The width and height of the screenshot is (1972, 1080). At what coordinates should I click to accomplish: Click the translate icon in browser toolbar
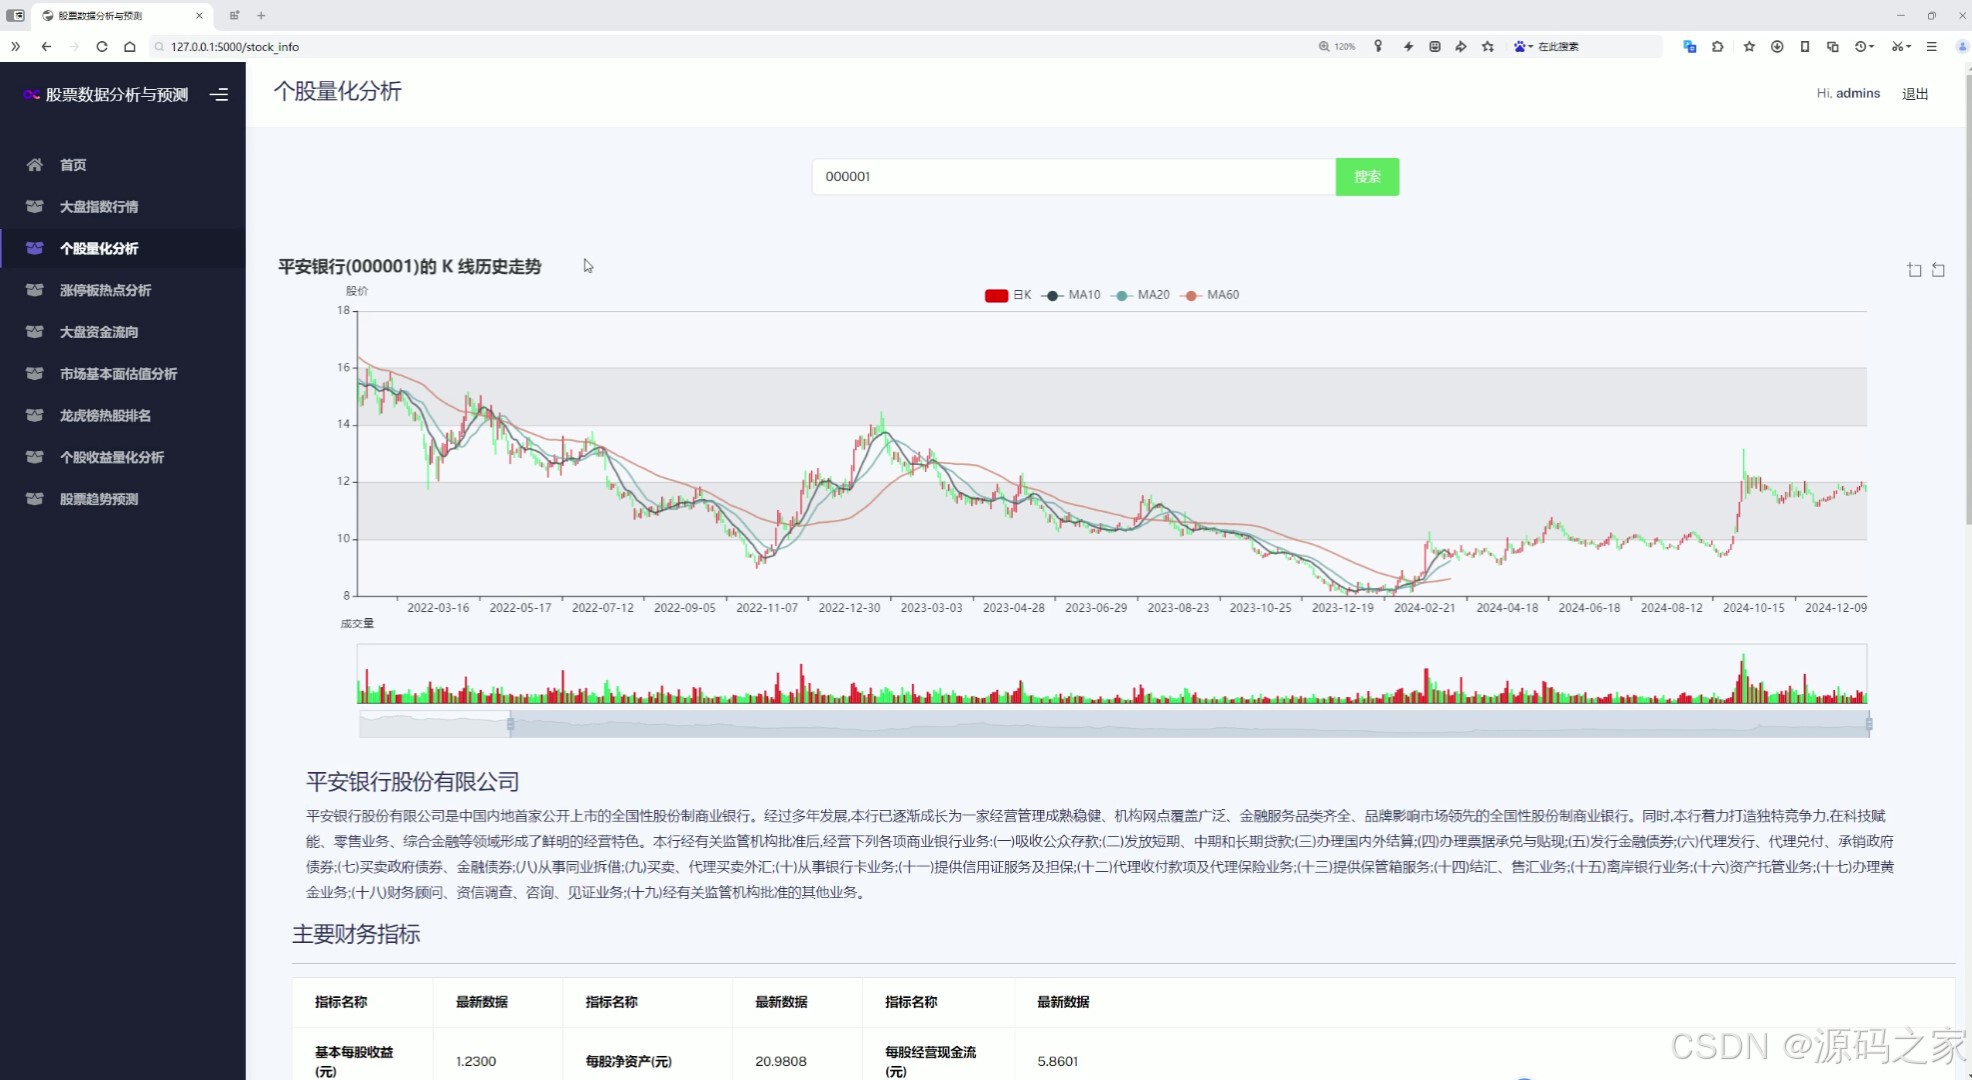coord(1690,46)
